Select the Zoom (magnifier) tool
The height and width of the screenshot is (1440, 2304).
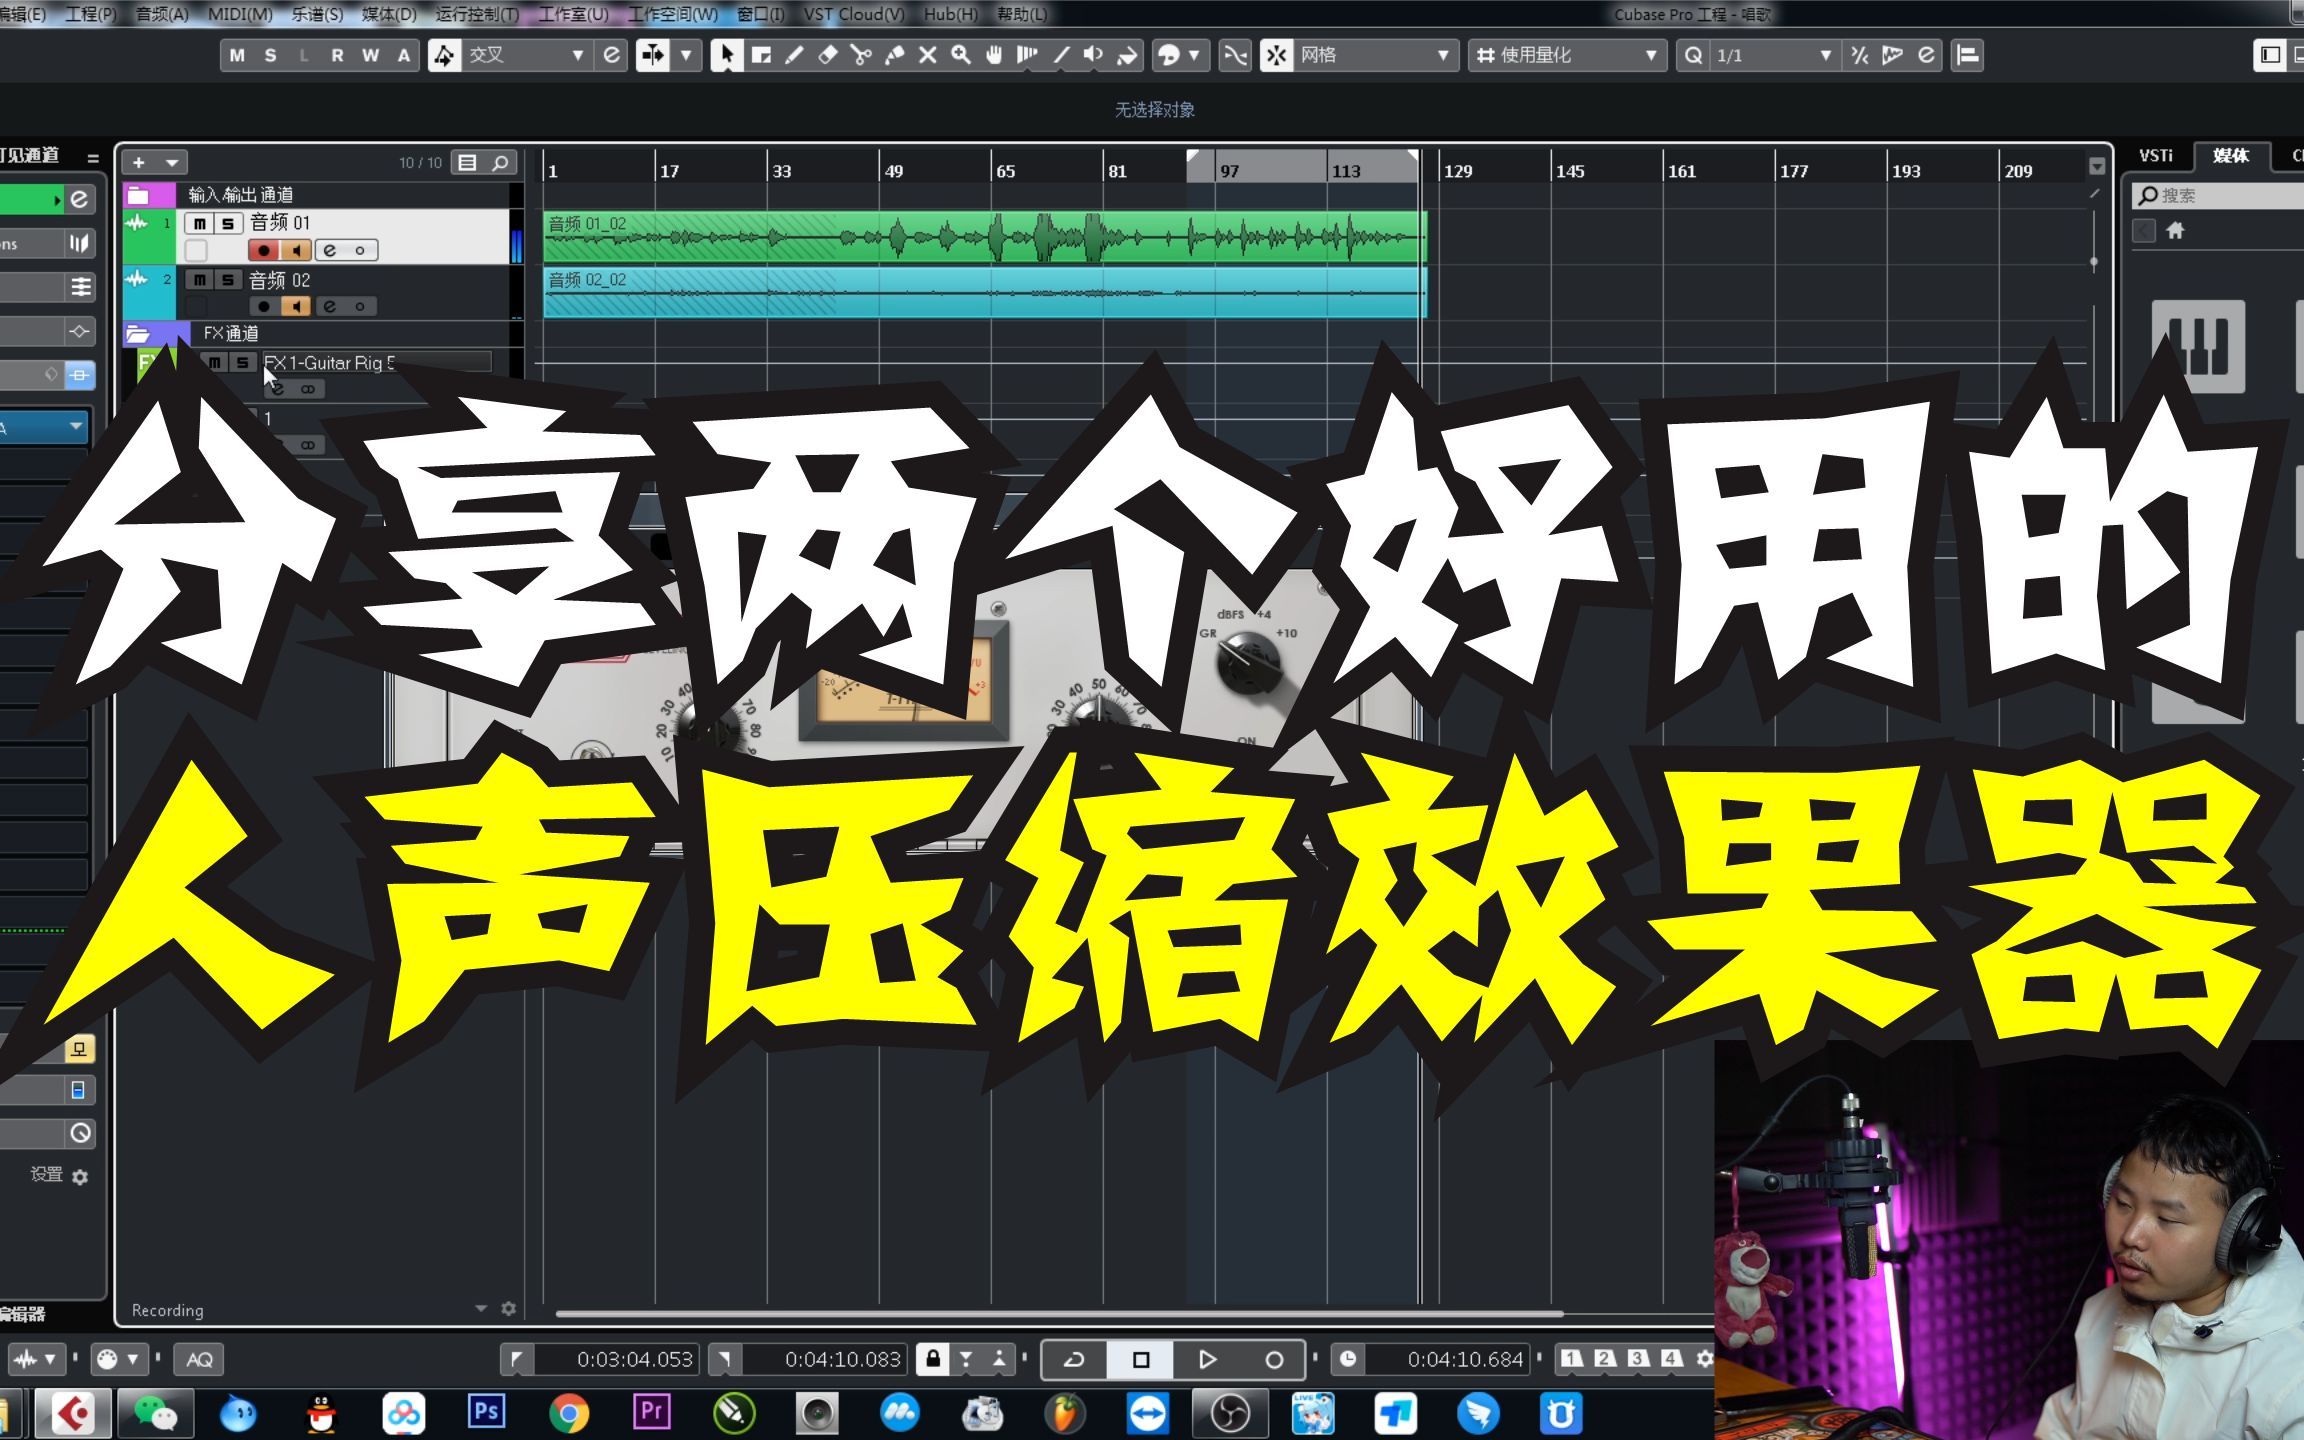point(959,56)
